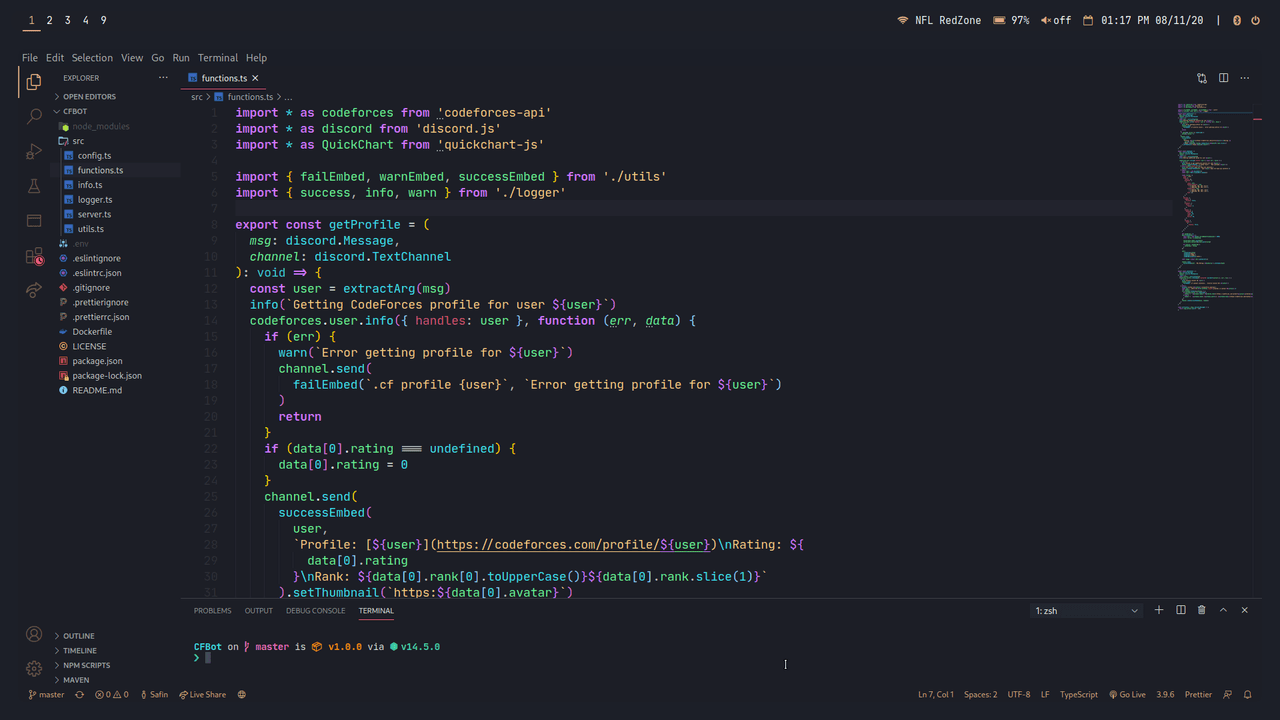Open the TypeScript language mode selector

click(x=1079, y=694)
